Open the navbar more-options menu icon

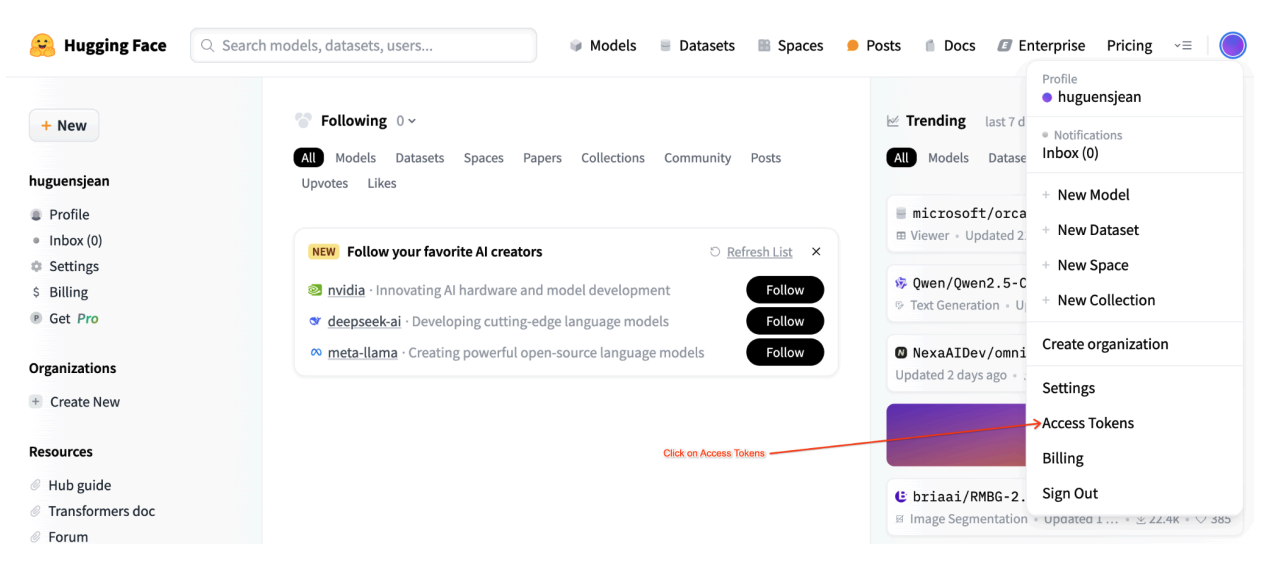pos(1183,46)
